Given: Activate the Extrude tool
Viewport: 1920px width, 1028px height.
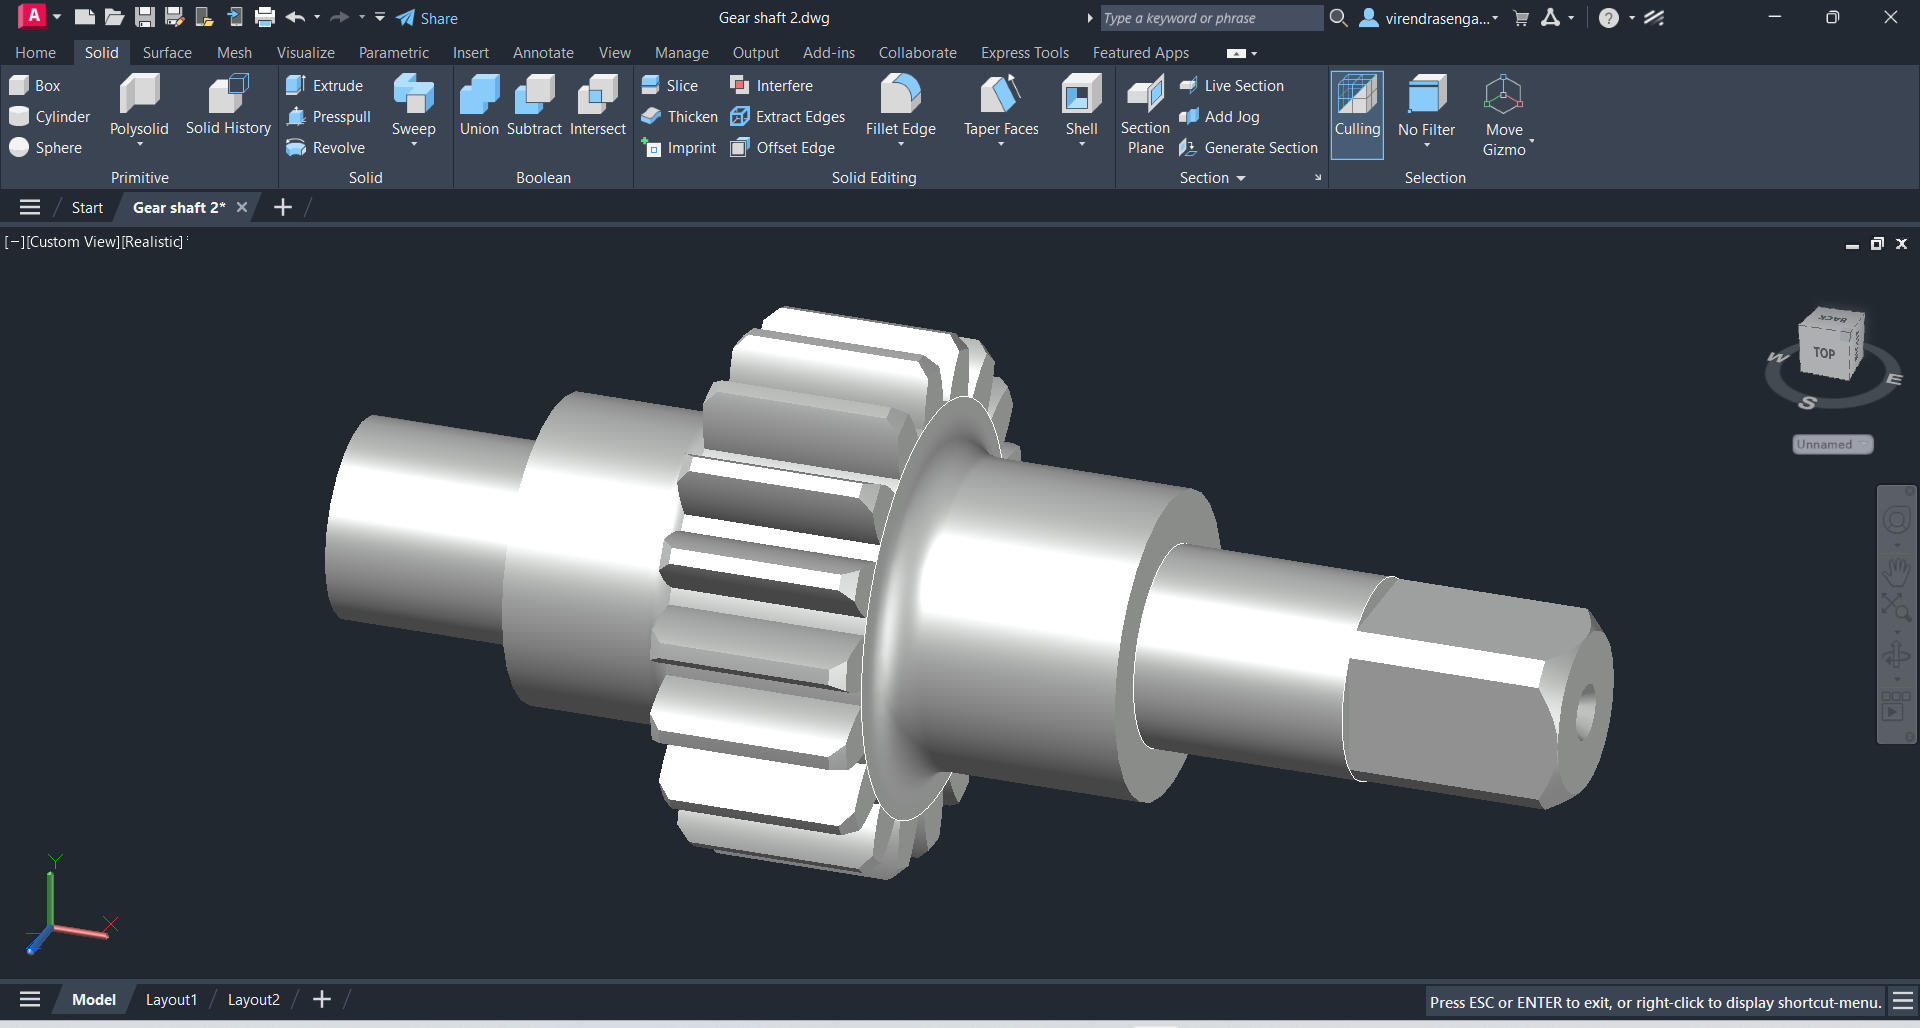Looking at the screenshot, I should (x=325, y=86).
